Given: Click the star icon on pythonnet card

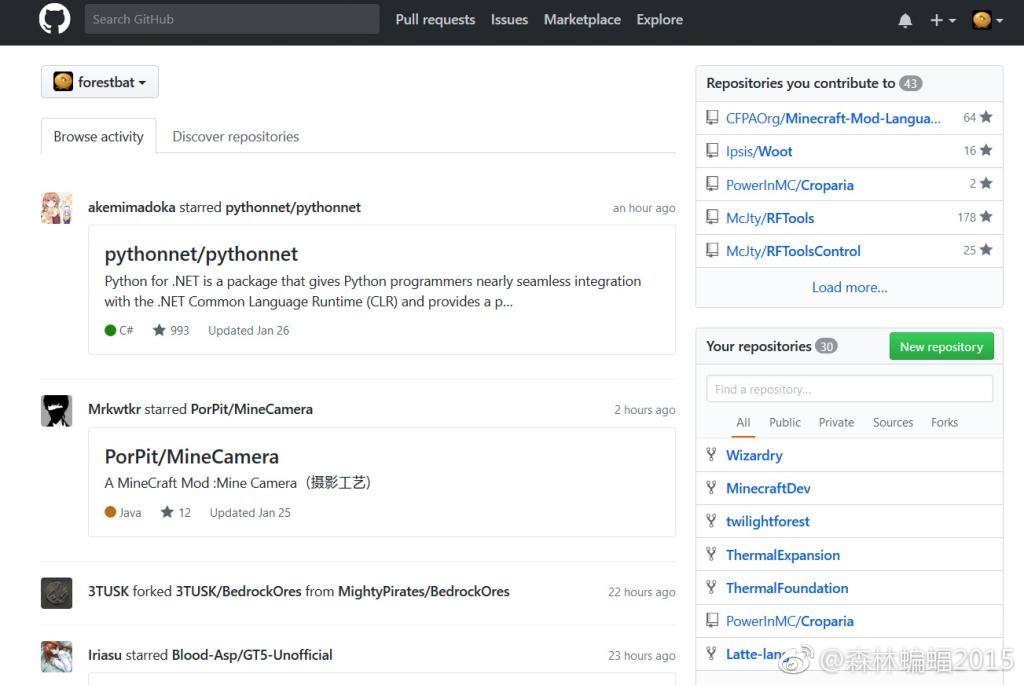Looking at the screenshot, I should point(159,330).
